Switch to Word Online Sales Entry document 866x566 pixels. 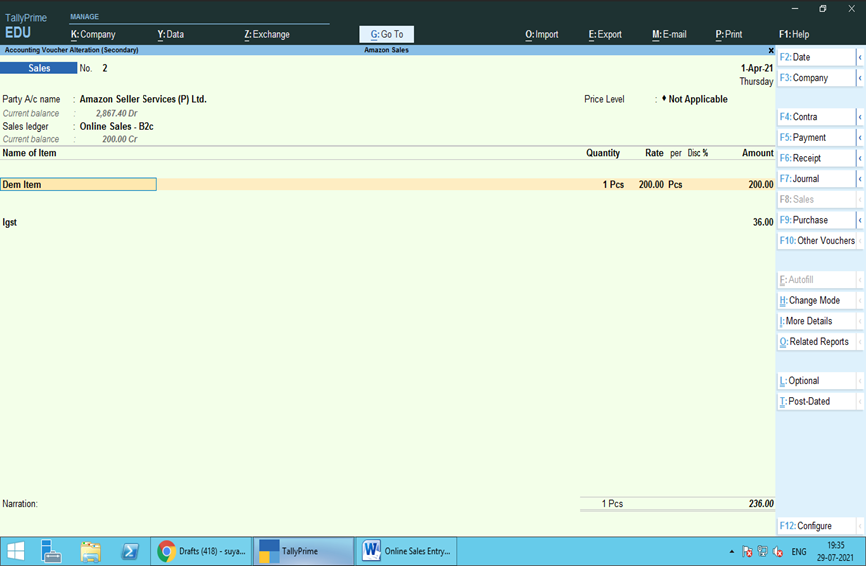(x=406, y=551)
